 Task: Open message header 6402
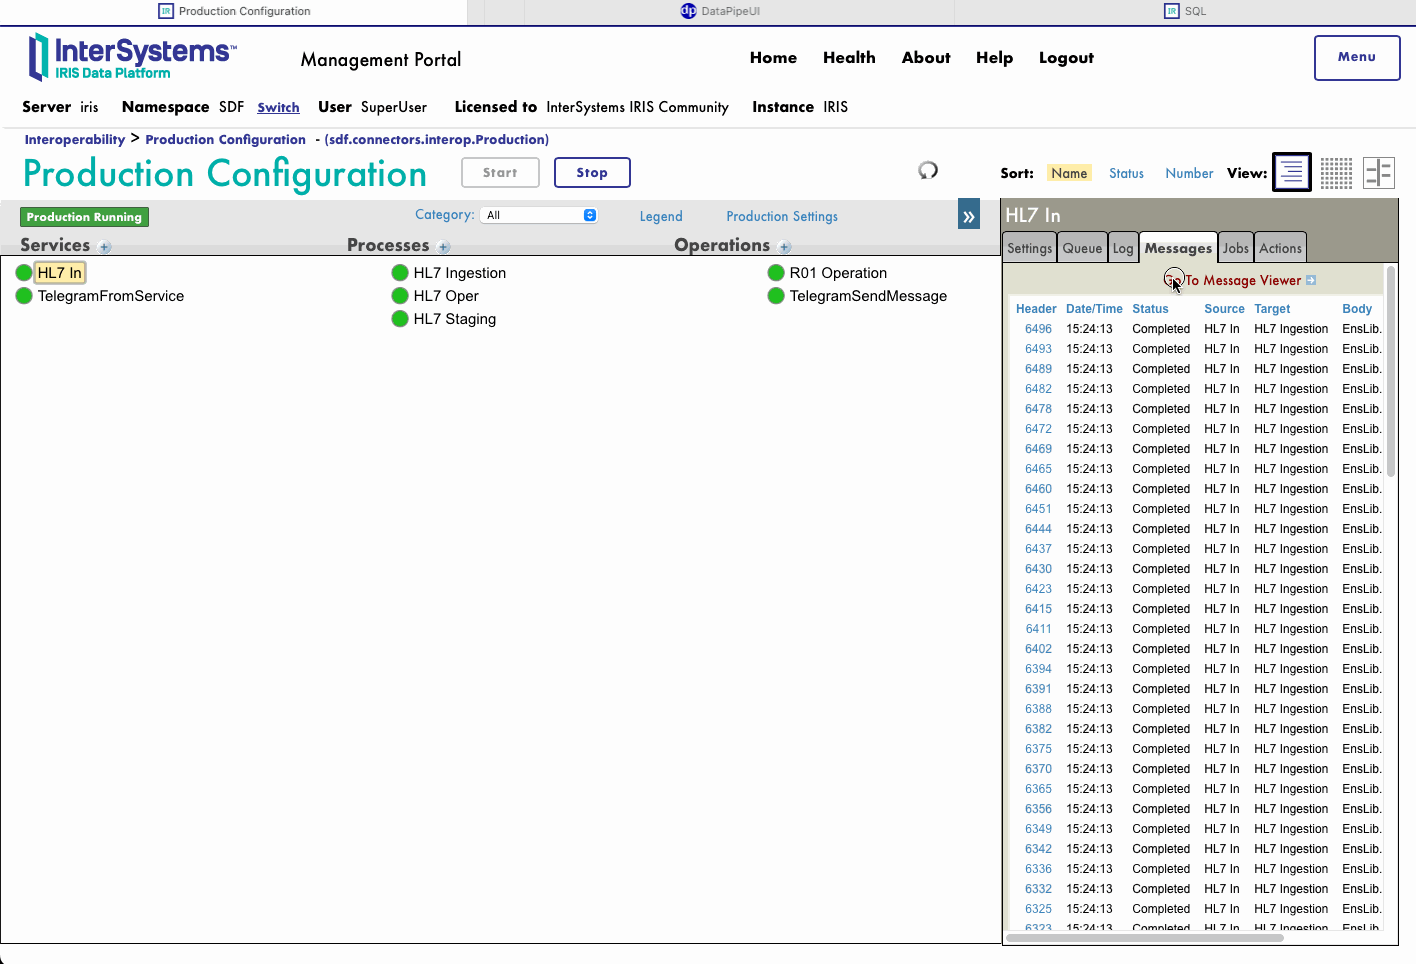[x=1038, y=649]
